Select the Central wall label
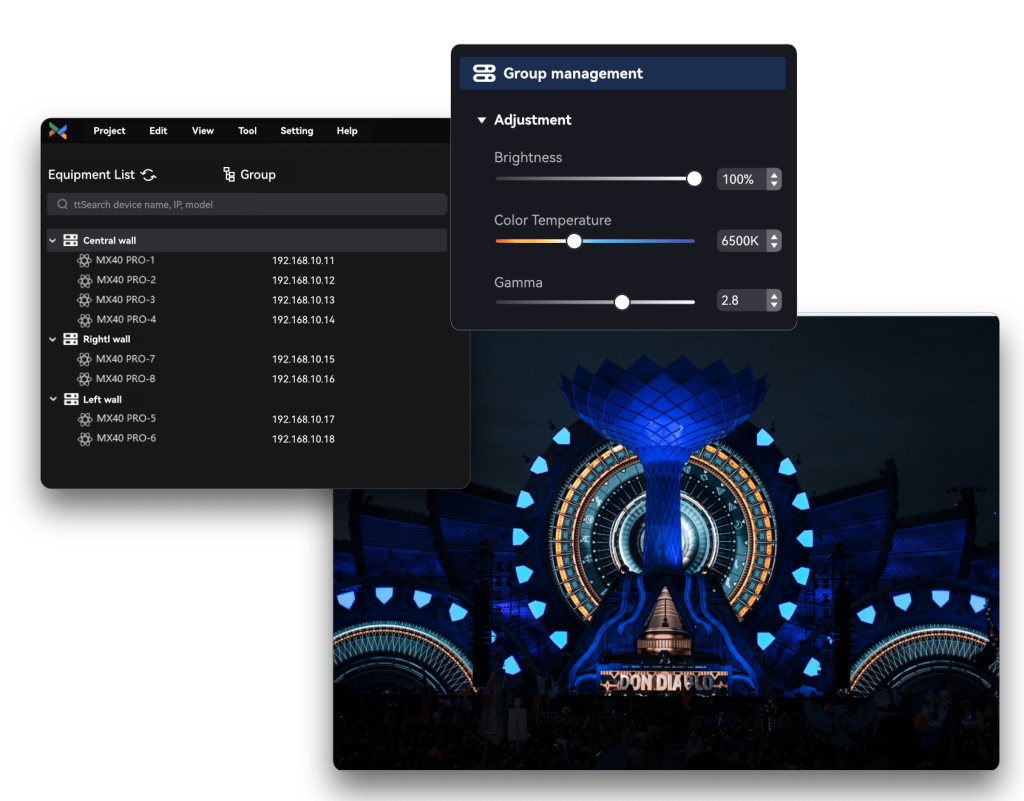The width and height of the screenshot is (1024, 801). pyautogui.click(x=109, y=240)
